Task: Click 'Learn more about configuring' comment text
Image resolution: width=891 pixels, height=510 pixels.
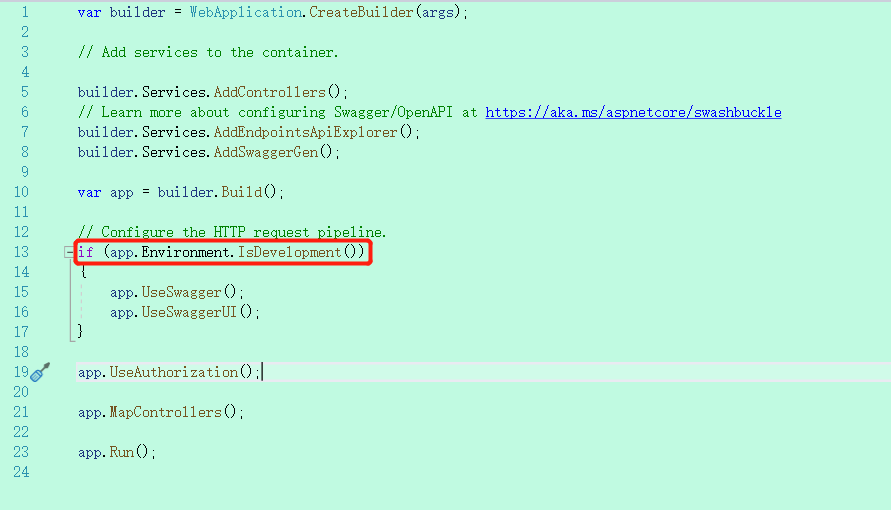Action: click(202, 112)
